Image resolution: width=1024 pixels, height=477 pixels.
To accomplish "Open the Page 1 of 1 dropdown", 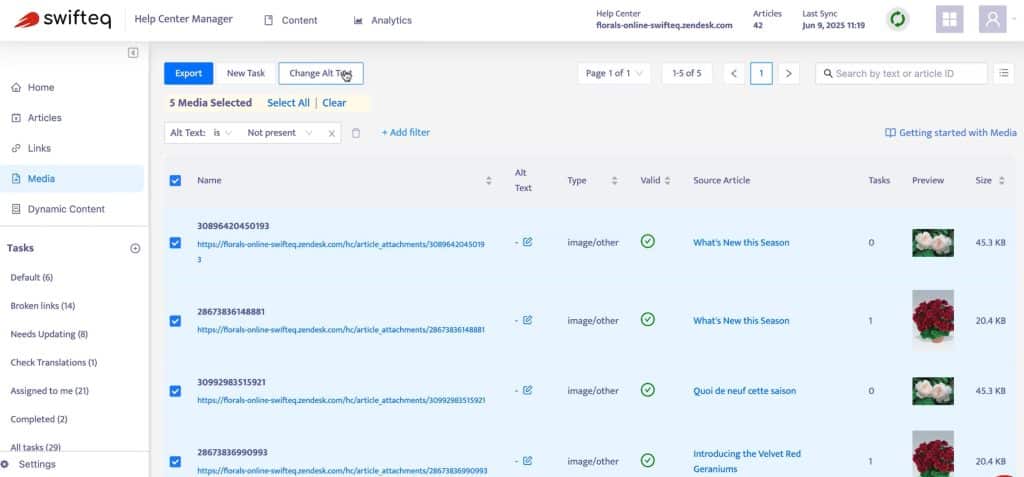I will point(613,73).
